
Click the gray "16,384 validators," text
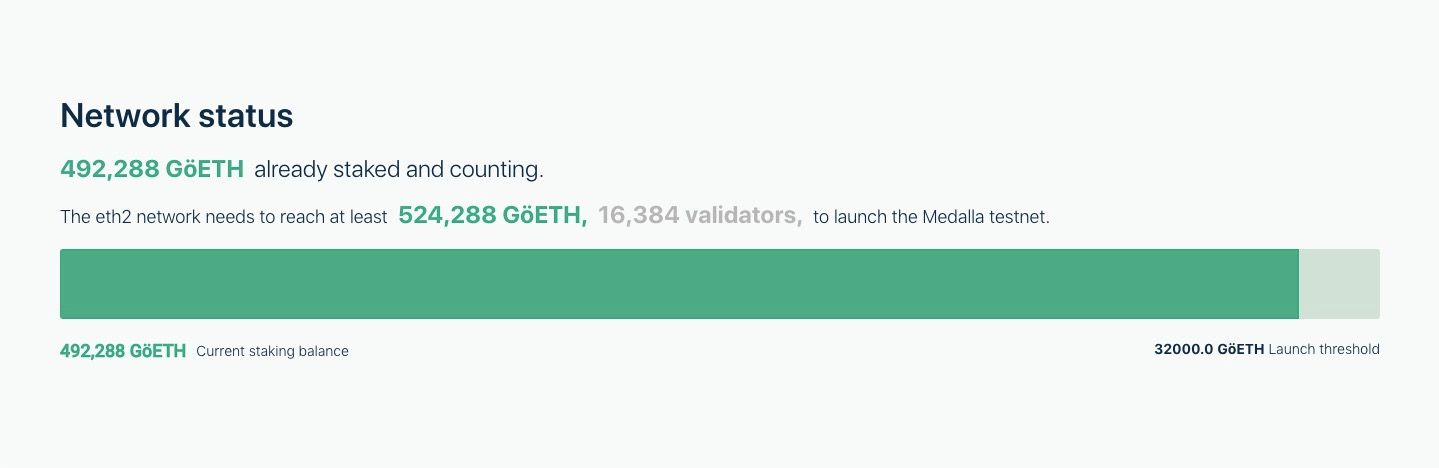(x=700, y=215)
